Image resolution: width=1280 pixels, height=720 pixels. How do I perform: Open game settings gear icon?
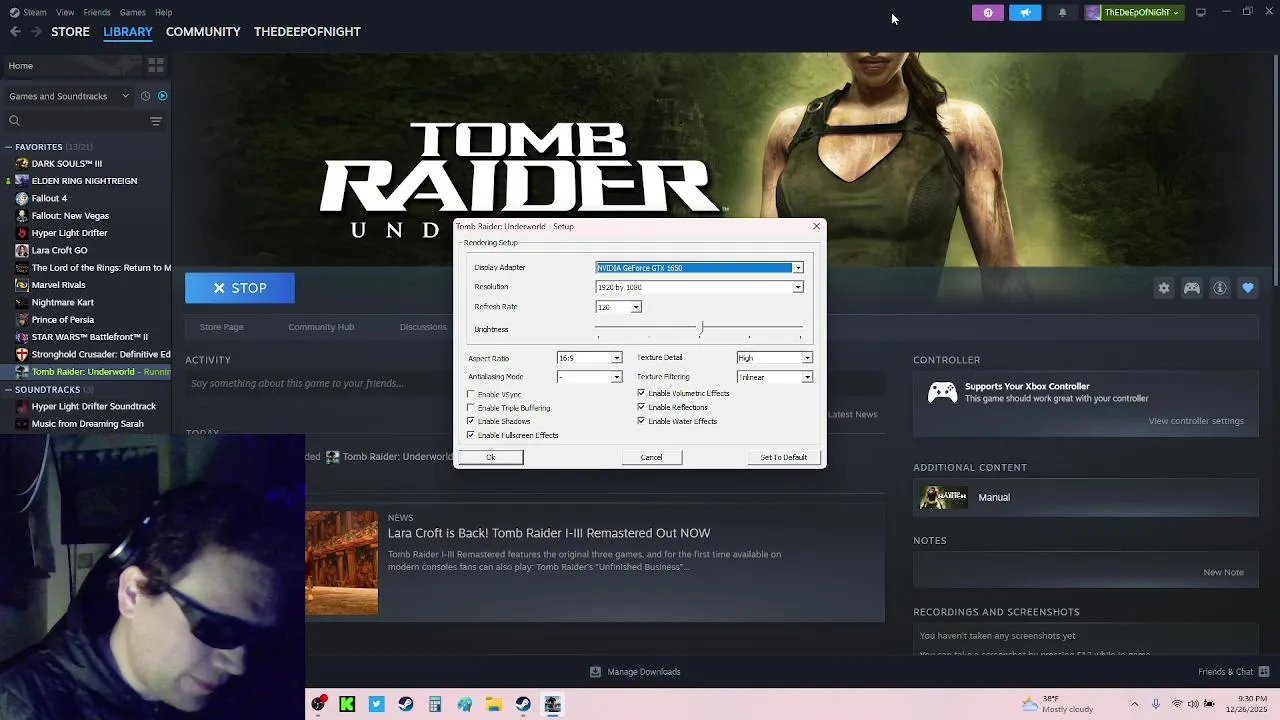[1164, 288]
